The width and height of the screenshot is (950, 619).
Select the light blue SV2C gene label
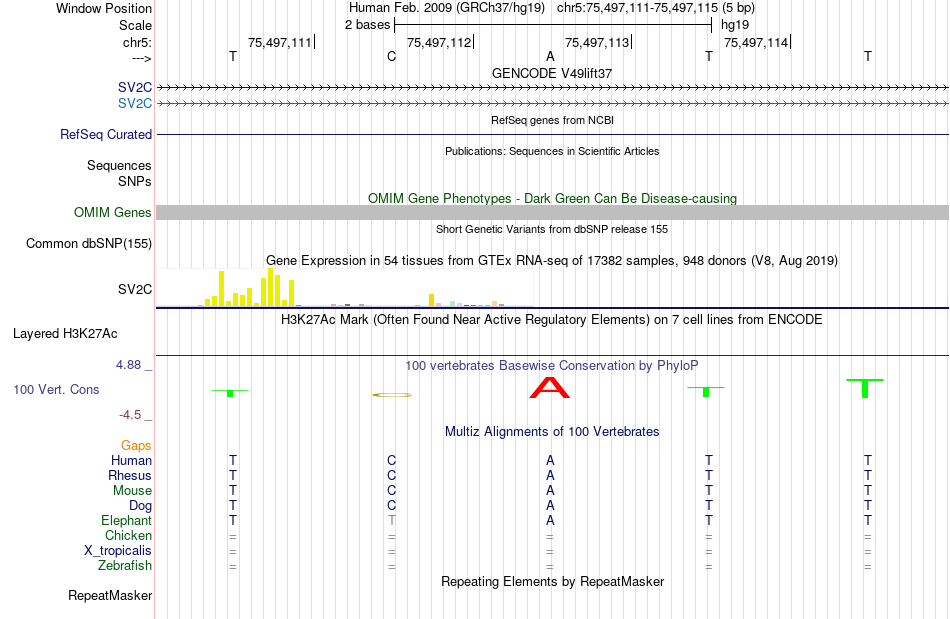coord(135,104)
